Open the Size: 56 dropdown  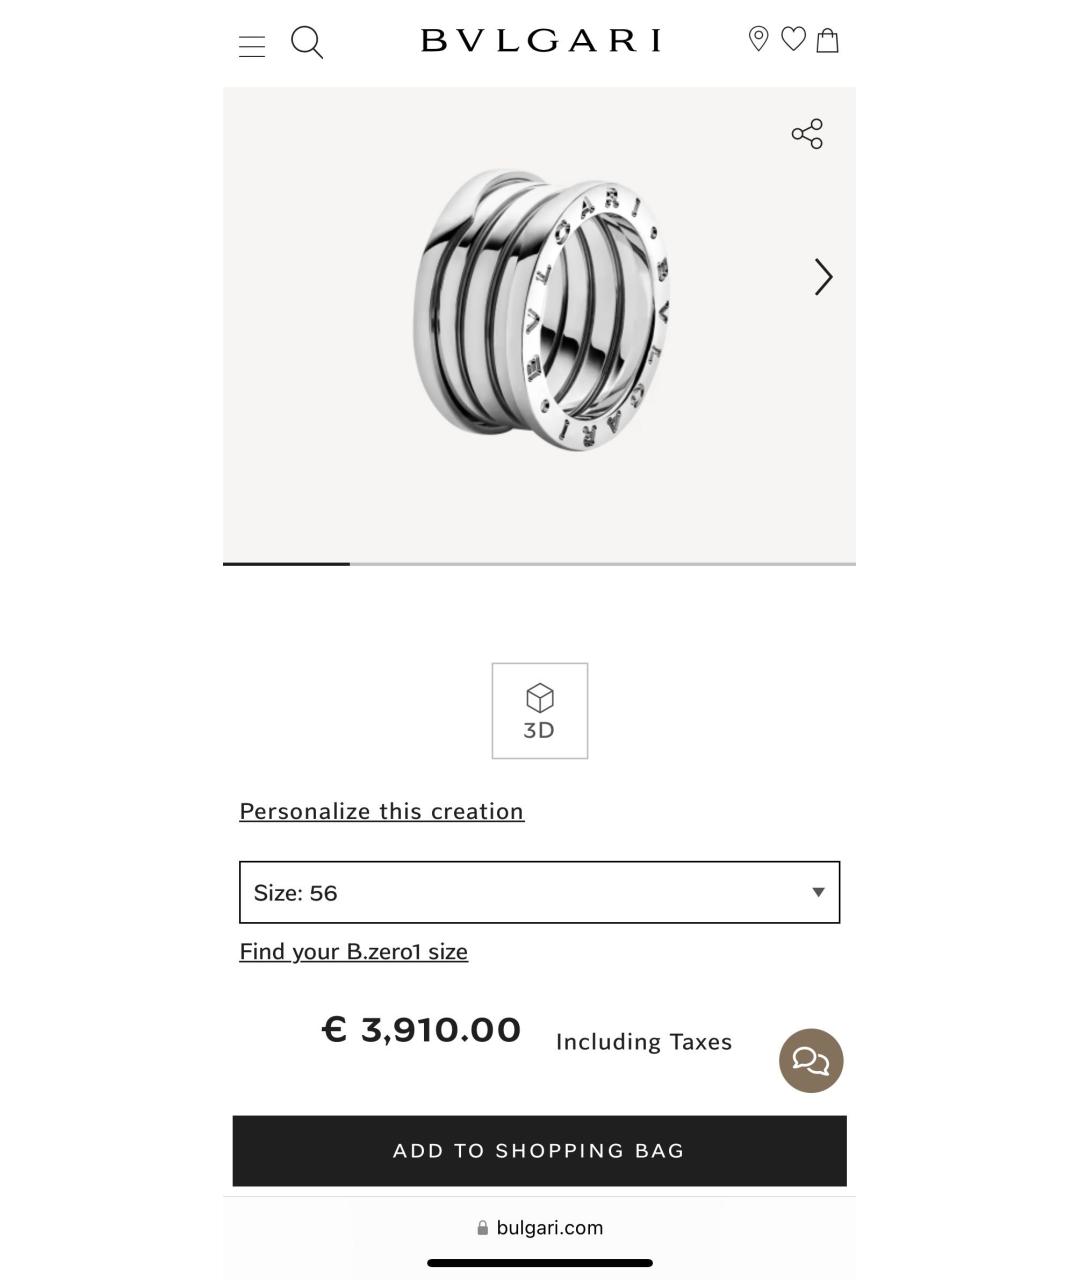539,892
